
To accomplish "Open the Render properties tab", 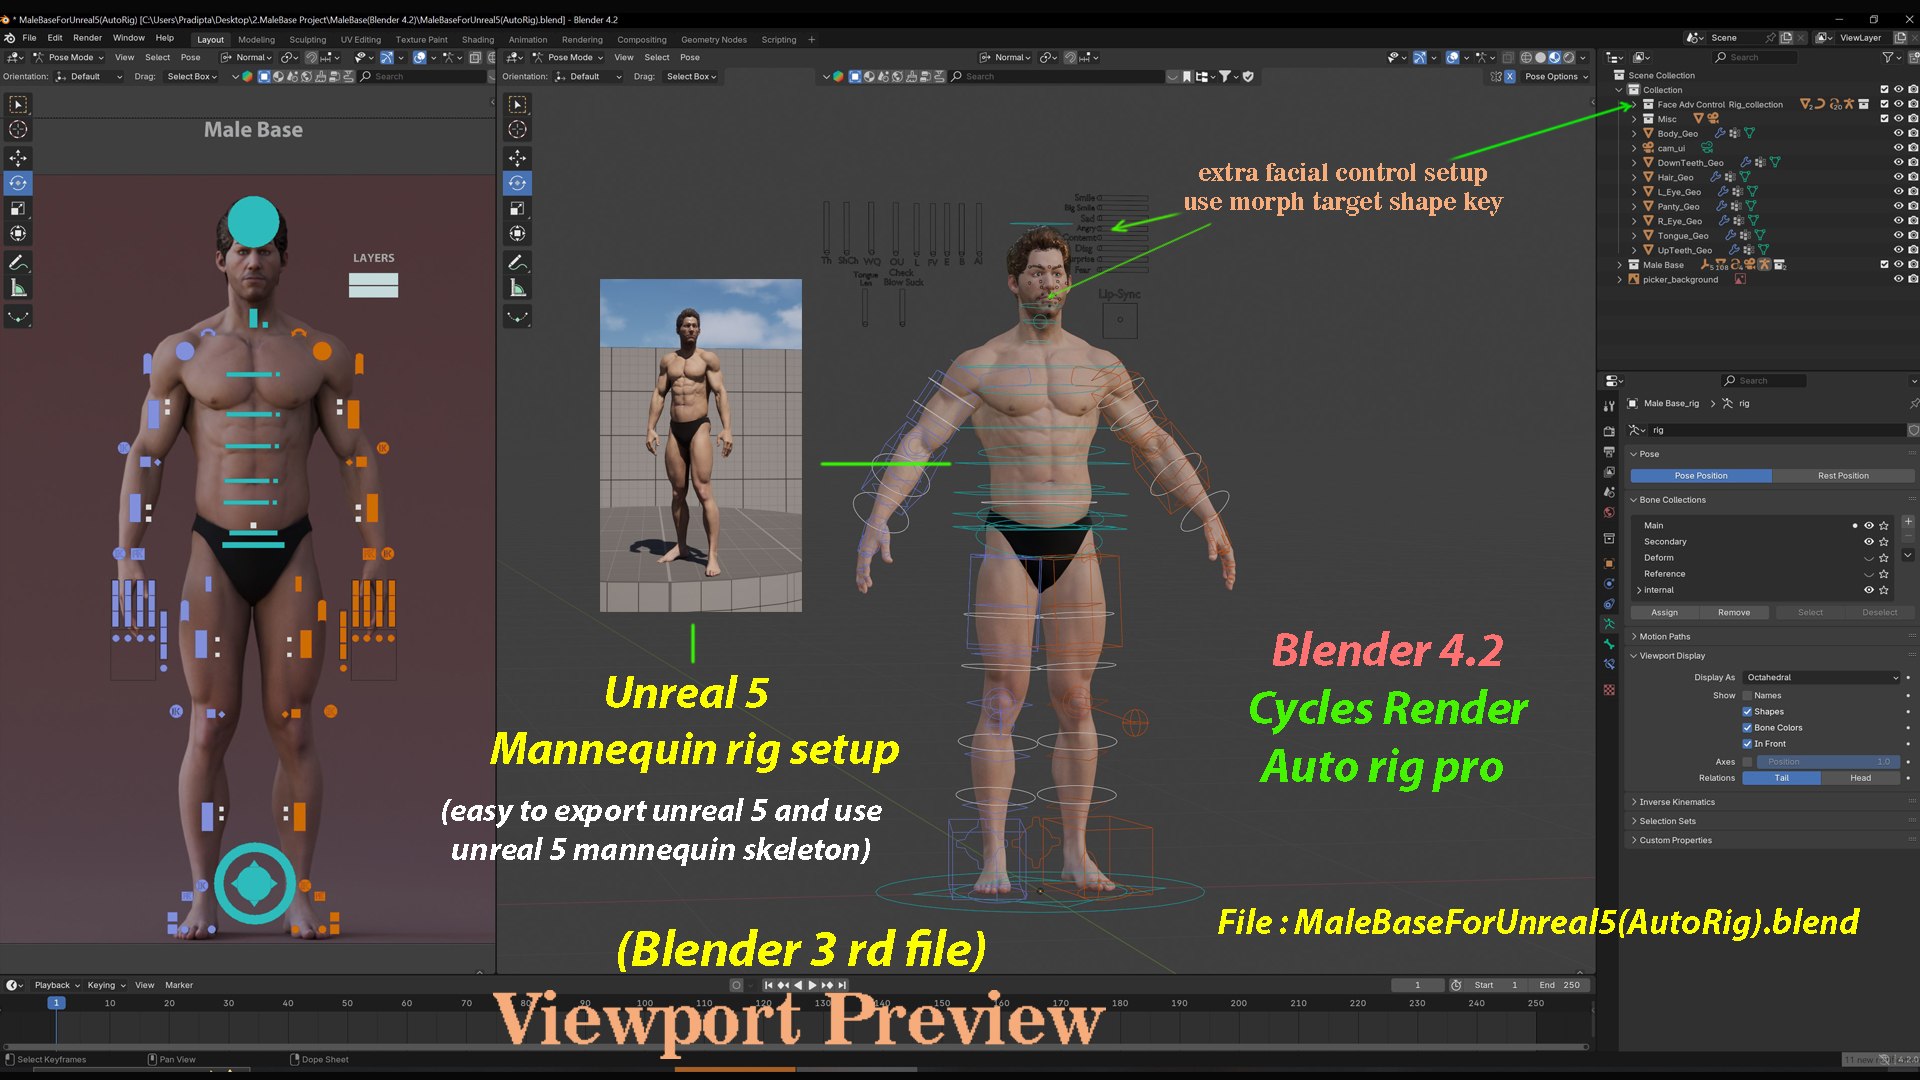I will point(1609,432).
